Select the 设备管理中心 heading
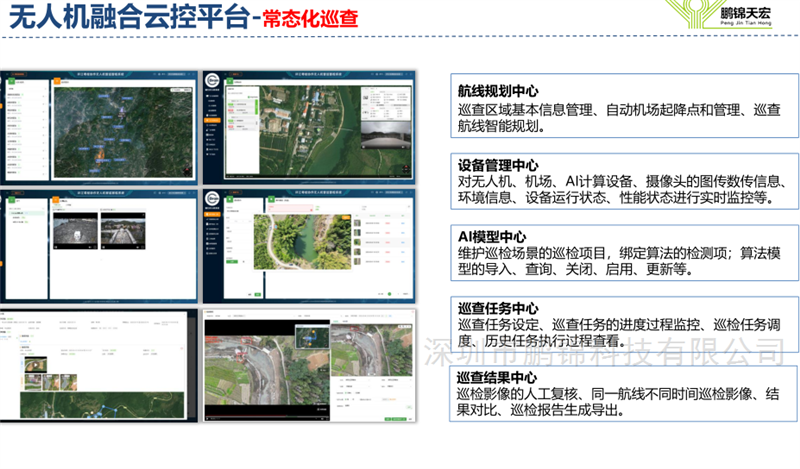 (498, 165)
